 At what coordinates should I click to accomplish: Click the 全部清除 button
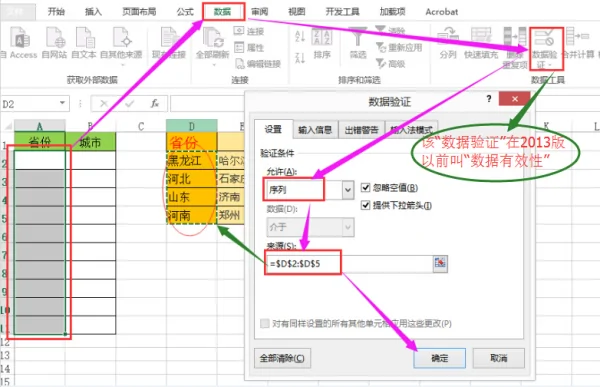(282, 358)
